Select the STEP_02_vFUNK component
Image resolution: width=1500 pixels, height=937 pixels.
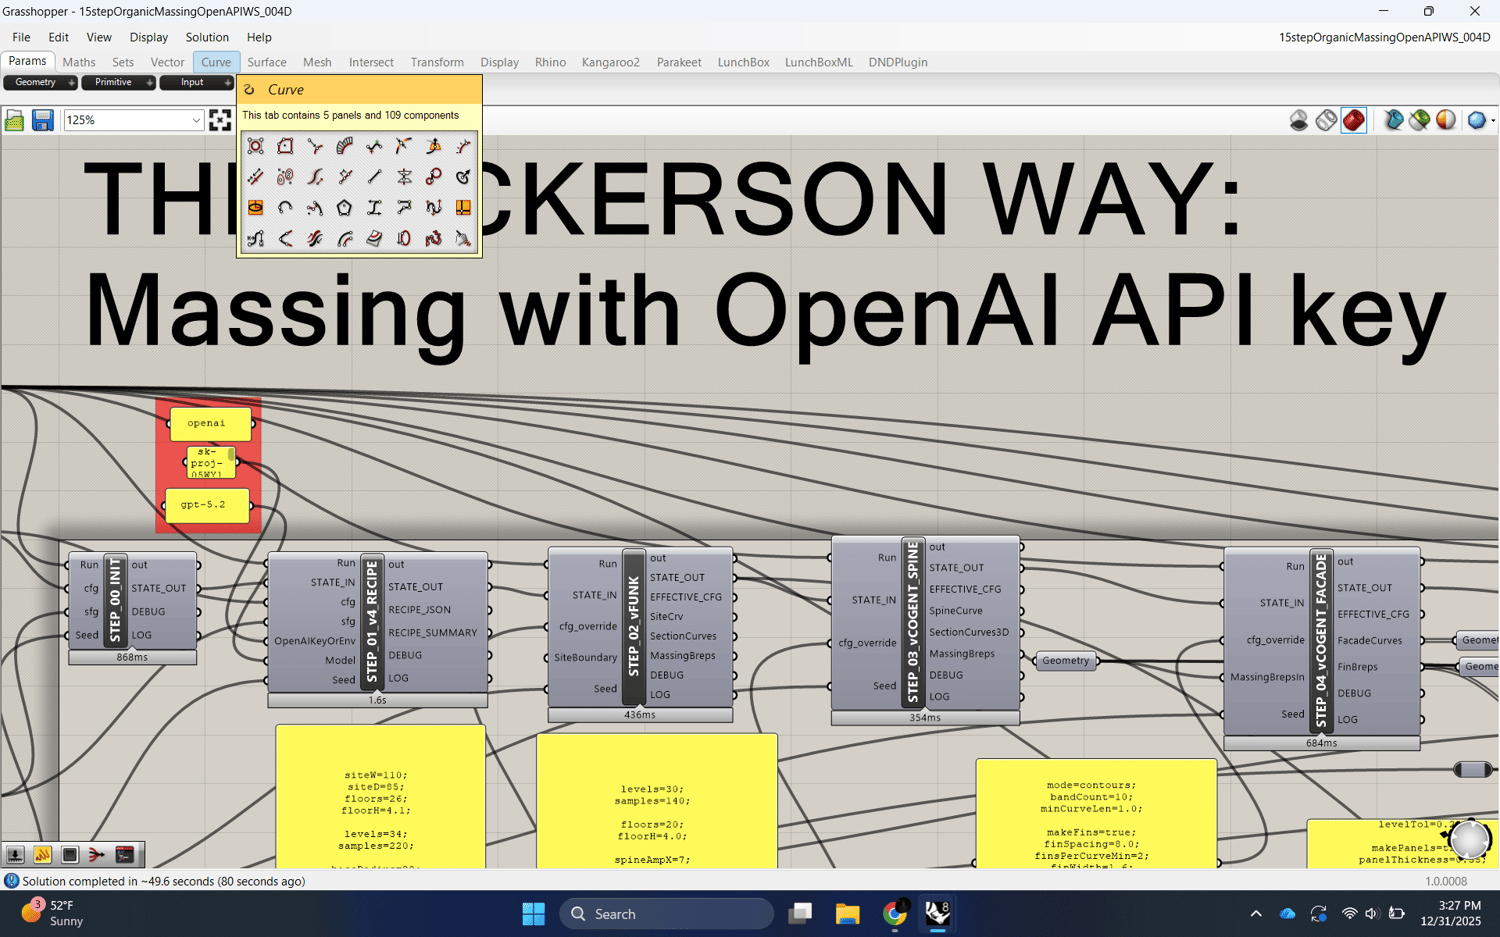pyautogui.click(x=633, y=627)
